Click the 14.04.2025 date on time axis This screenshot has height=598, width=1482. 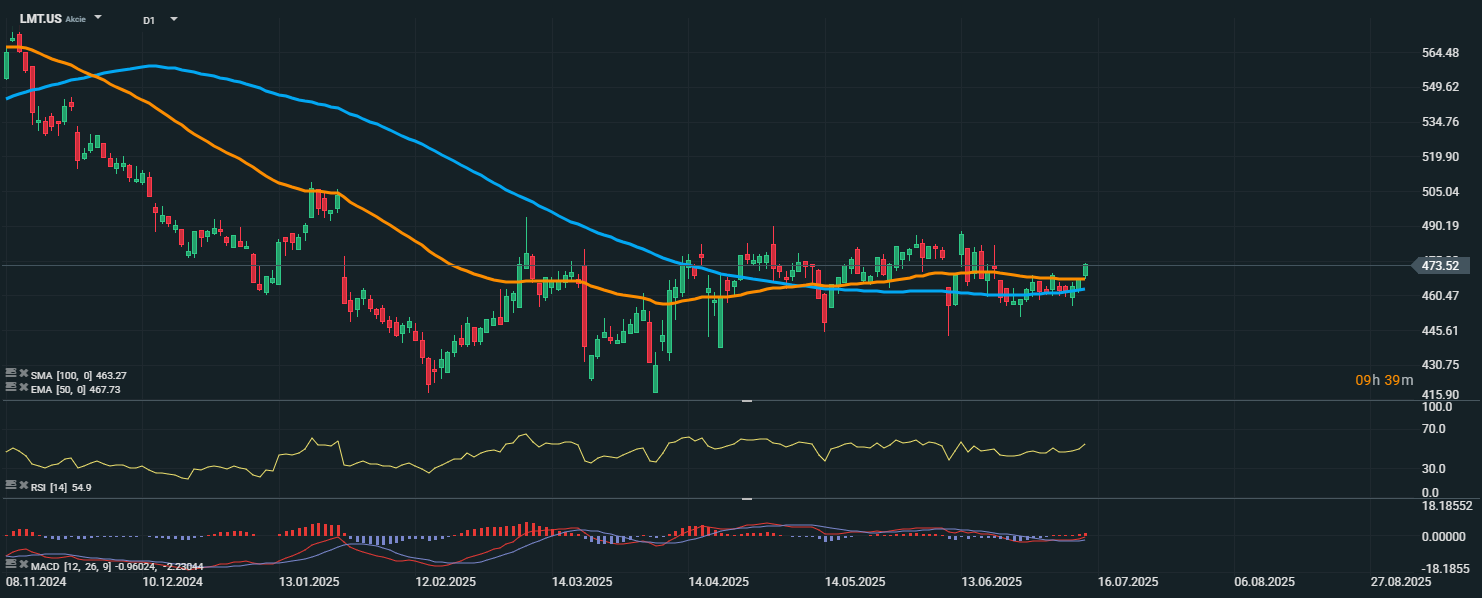[718, 581]
